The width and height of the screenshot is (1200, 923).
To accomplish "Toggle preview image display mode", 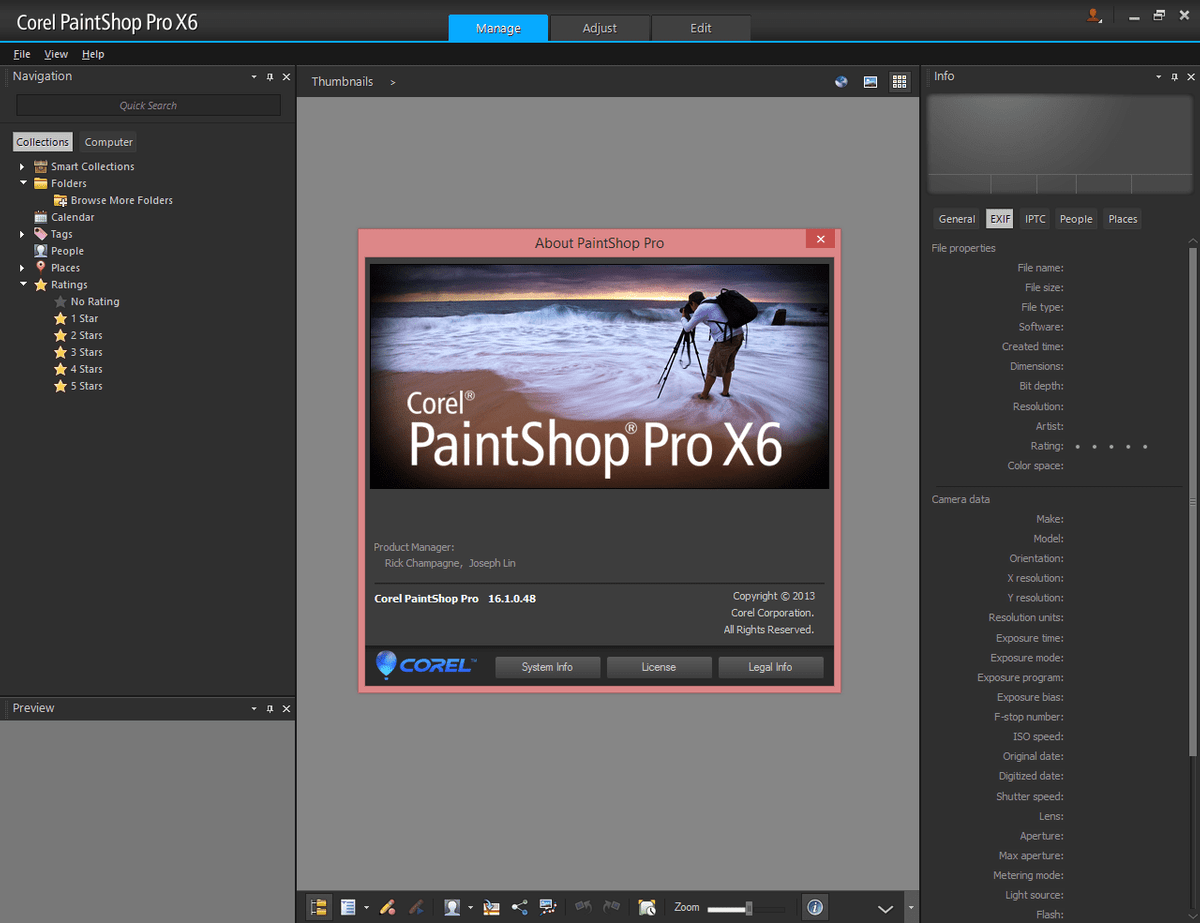I will click(x=870, y=81).
